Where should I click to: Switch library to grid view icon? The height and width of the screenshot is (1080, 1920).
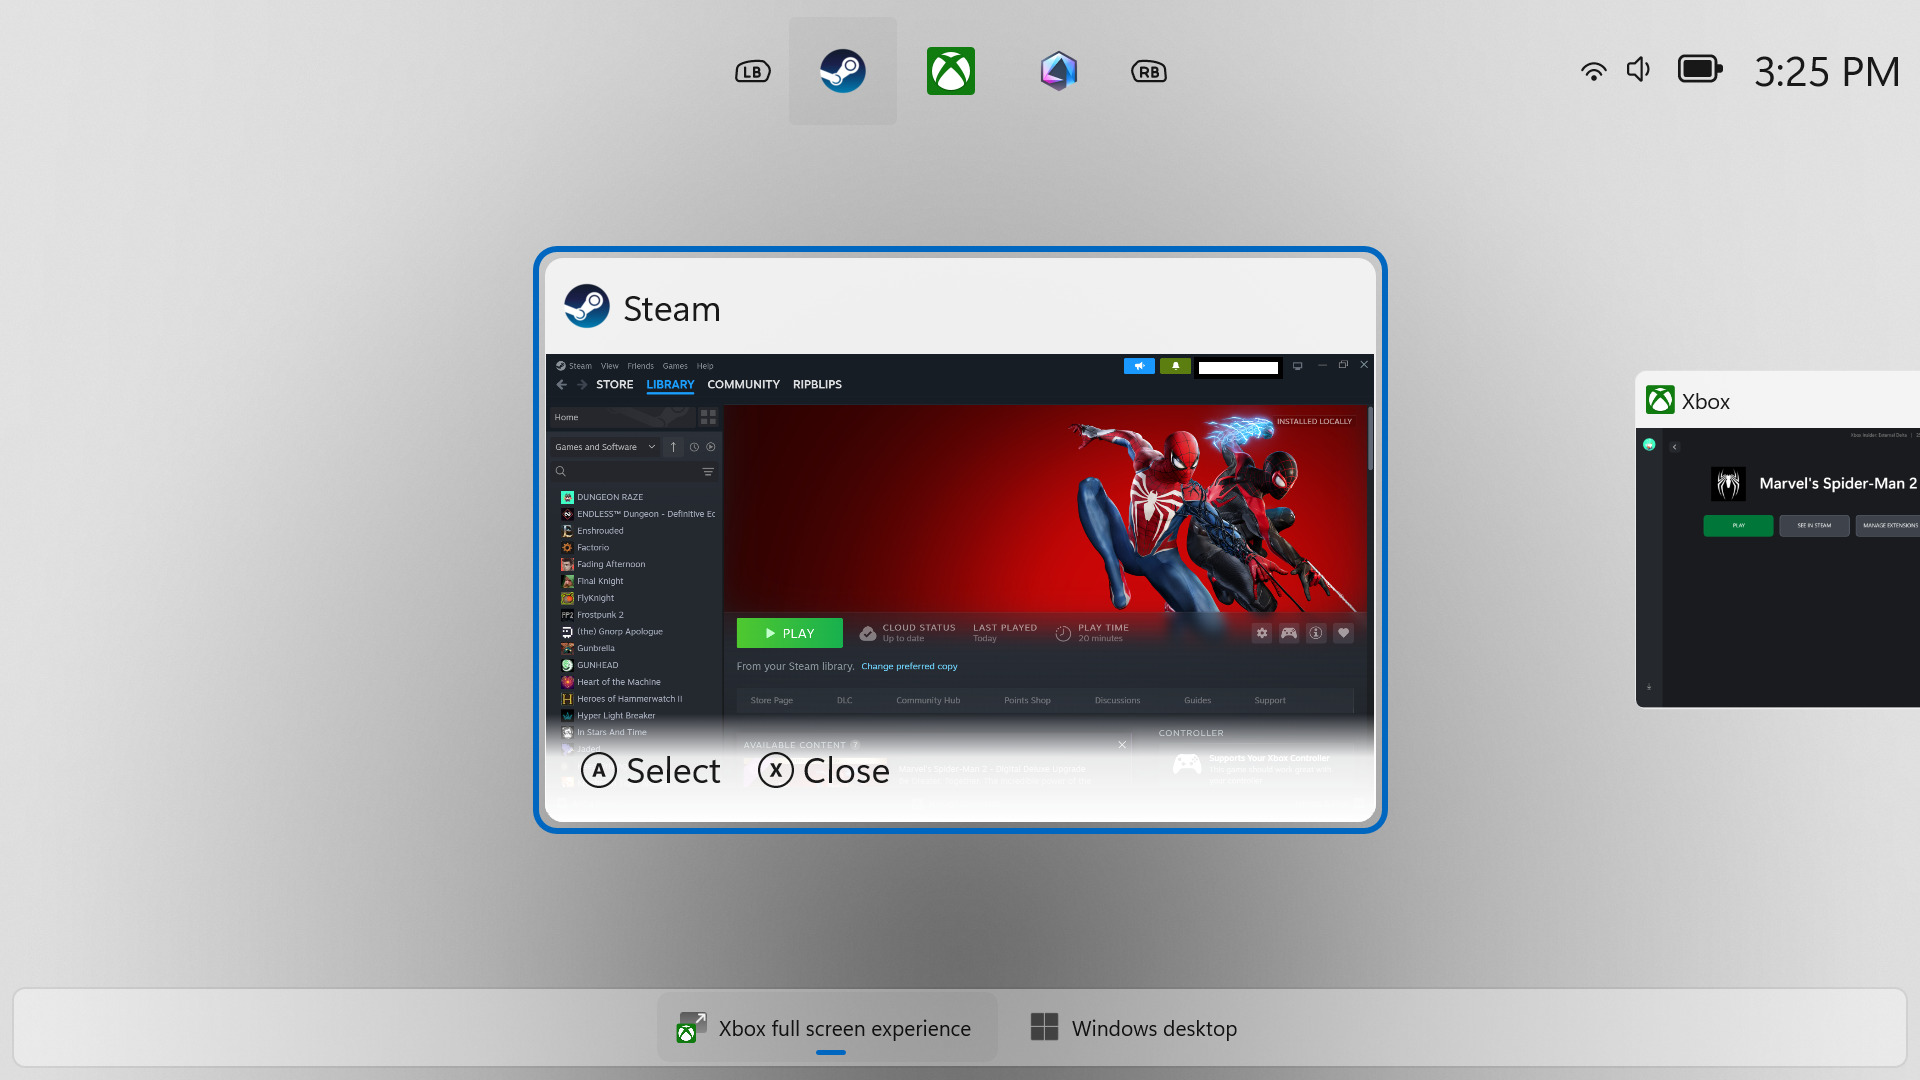coord(709,416)
